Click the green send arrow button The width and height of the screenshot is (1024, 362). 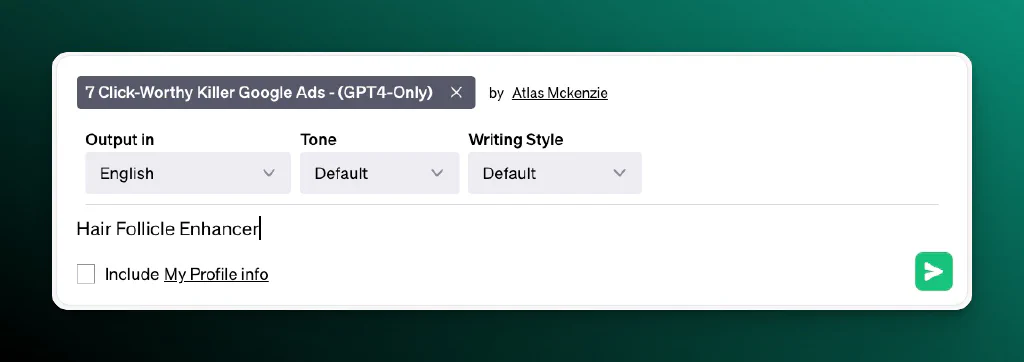point(933,271)
